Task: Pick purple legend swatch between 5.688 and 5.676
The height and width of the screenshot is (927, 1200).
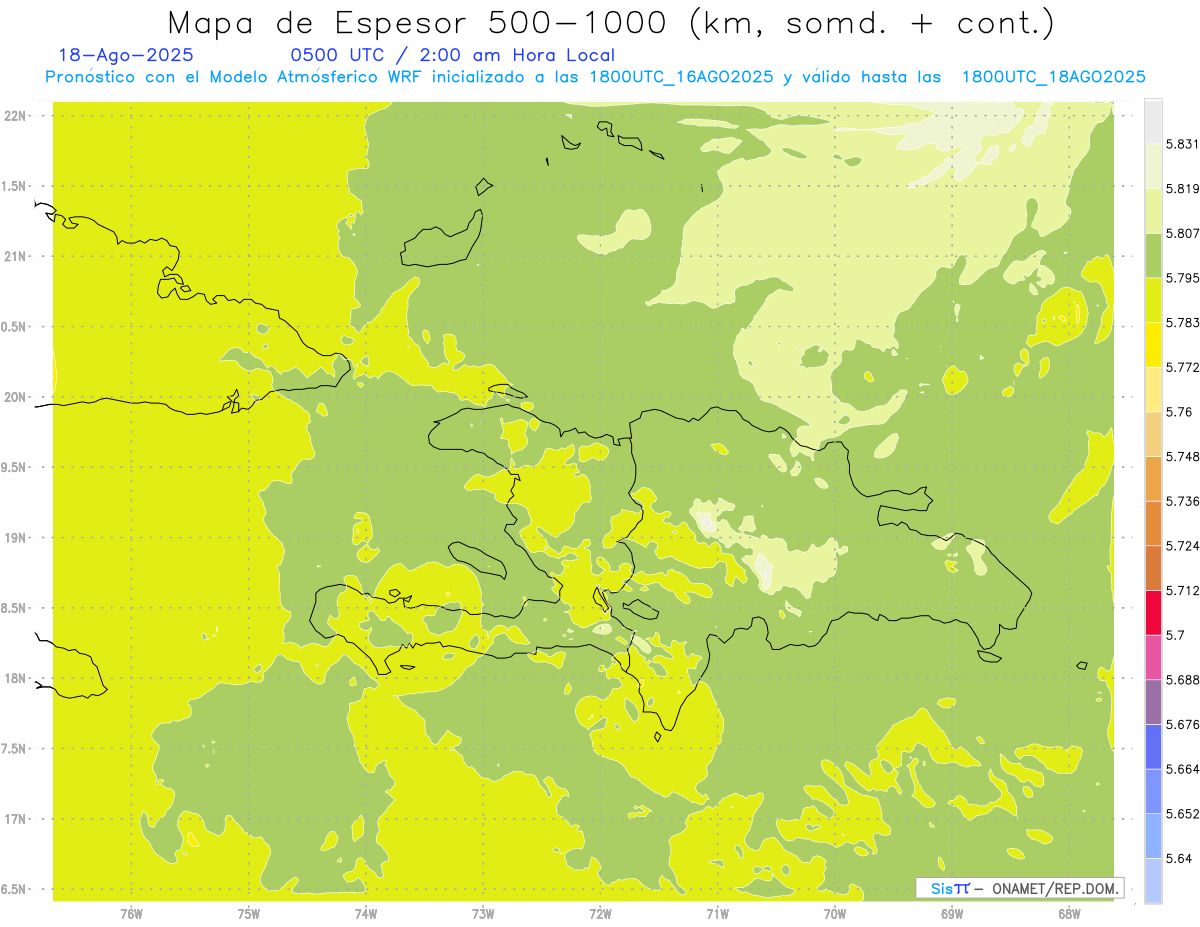Action: (x=1153, y=701)
